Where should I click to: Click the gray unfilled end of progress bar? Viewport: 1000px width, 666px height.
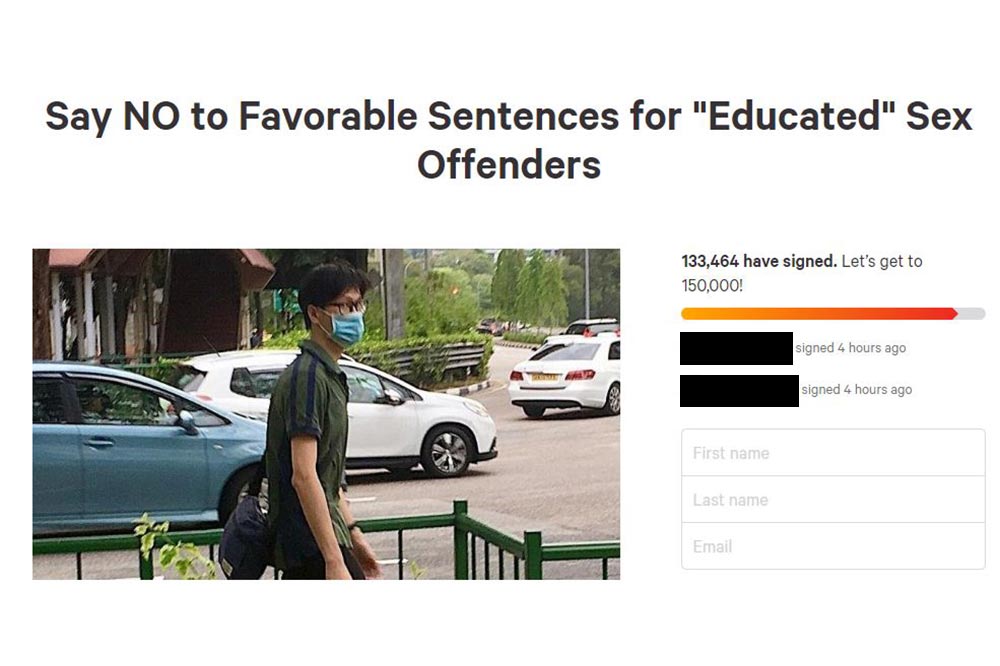point(972,314)
